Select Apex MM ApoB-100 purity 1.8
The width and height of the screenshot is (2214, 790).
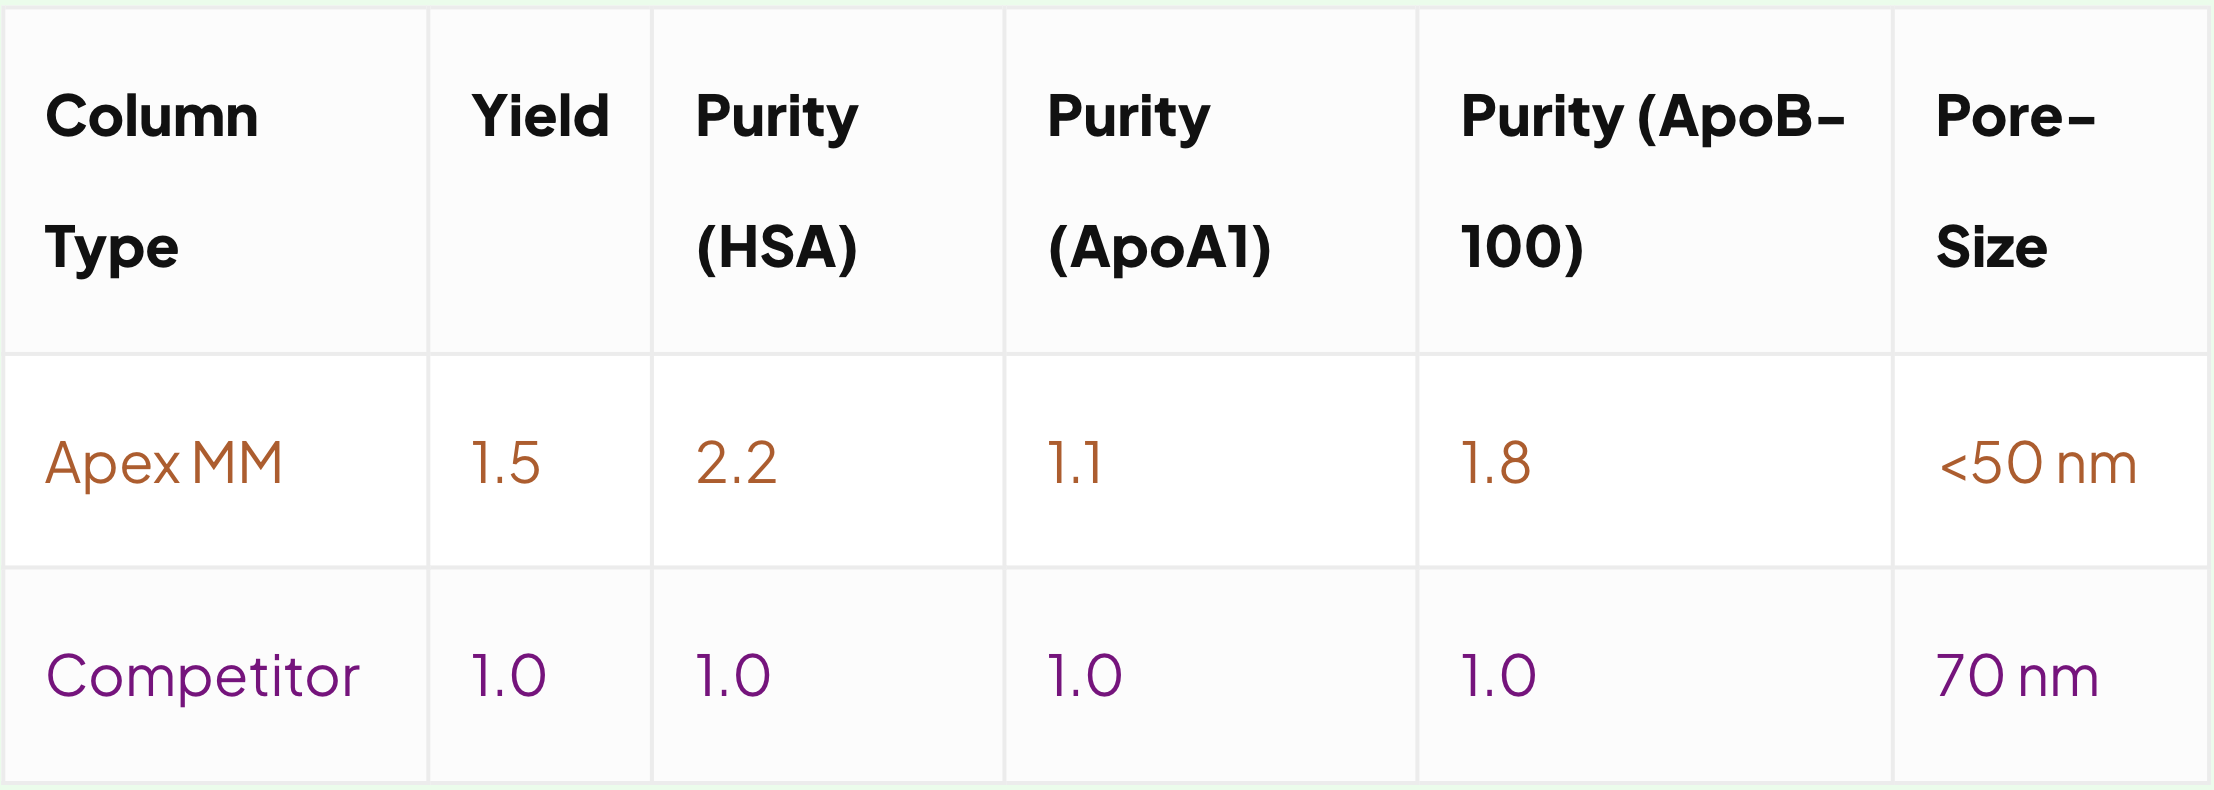(x=1496, y=463)
